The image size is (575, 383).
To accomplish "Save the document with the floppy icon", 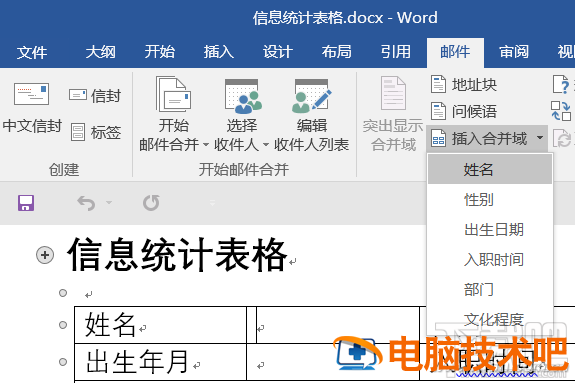I will tap(26, 203).
